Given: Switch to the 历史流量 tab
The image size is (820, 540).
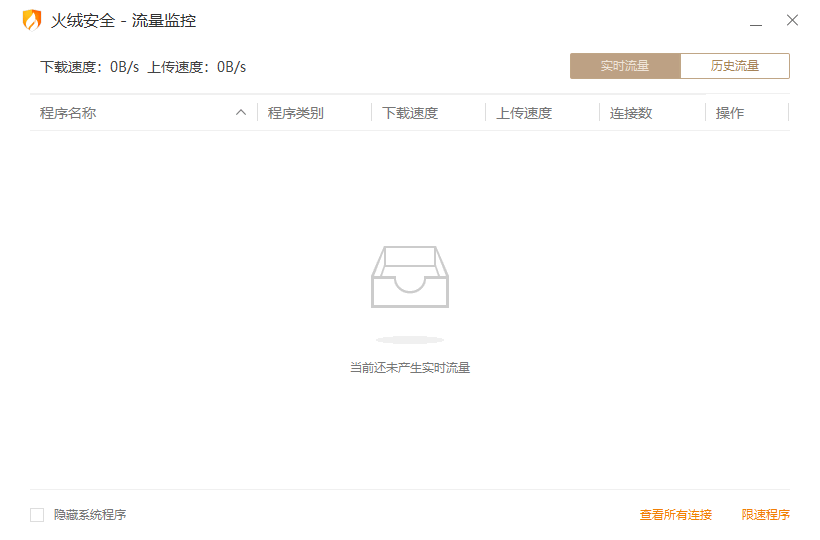Looking at the screenshot, I should pyautogui.click(x=735, y=66).
